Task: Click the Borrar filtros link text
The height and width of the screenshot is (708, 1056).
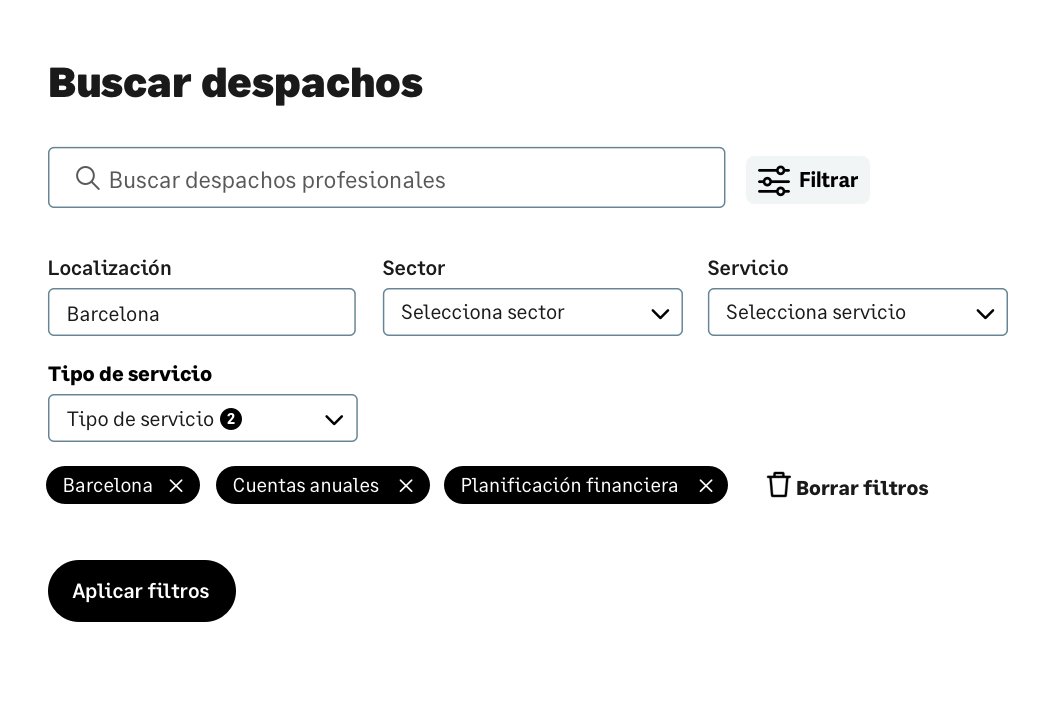Action: pos(862,488)
